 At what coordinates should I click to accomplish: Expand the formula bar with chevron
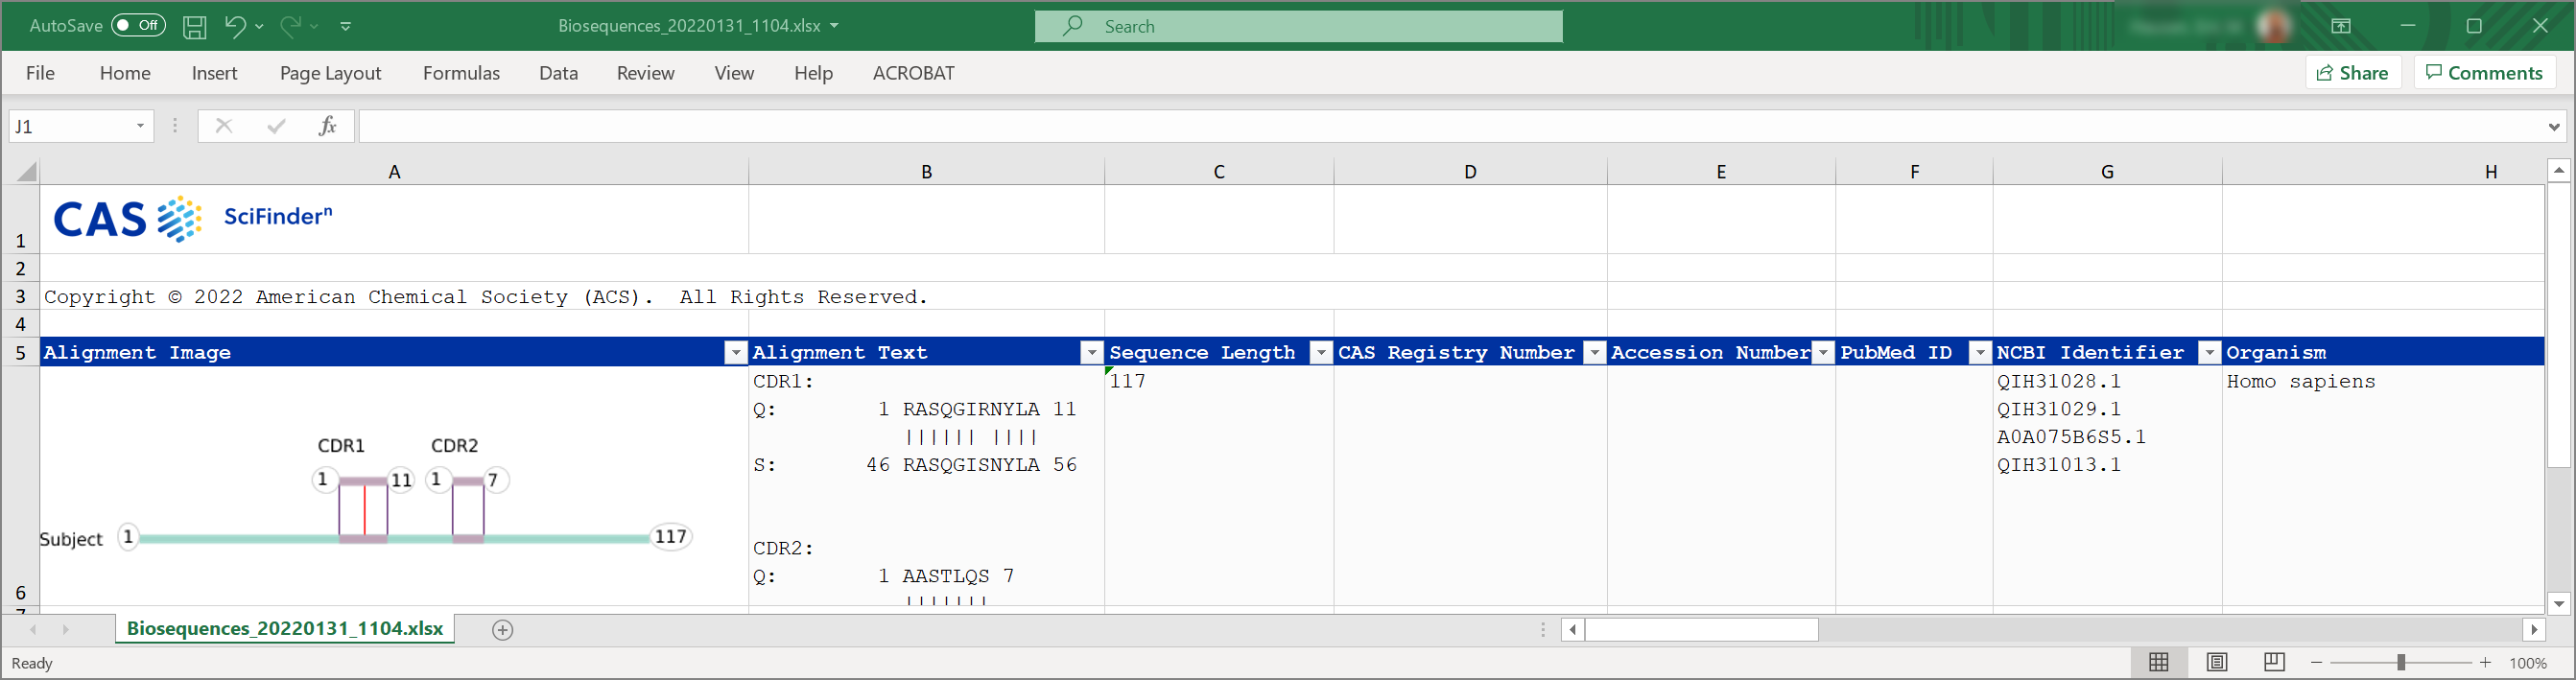[x=2554, y=127]
